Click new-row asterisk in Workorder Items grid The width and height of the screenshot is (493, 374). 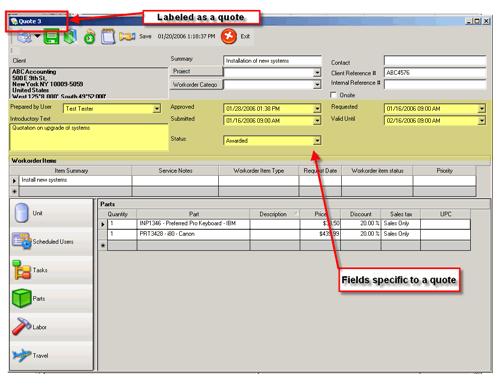14,191
